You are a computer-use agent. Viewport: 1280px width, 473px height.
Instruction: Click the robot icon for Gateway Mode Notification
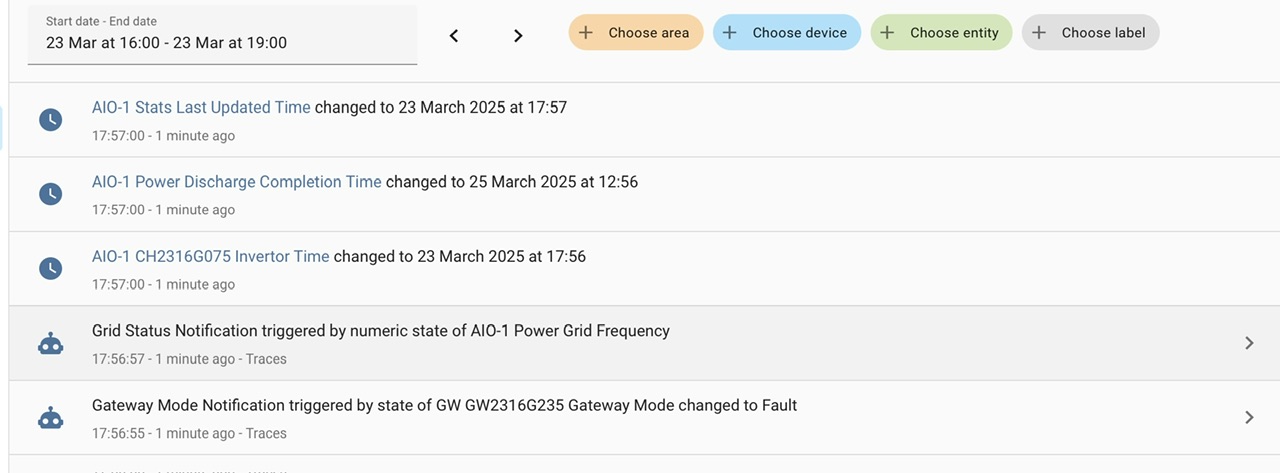50,418
